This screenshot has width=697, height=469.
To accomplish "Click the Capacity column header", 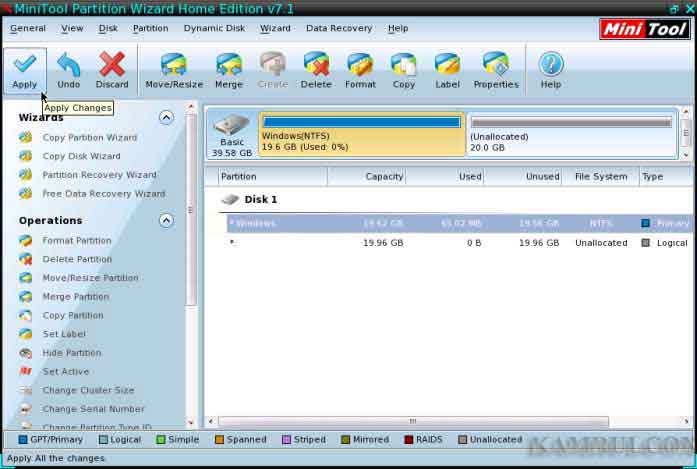I will point(366,176).
